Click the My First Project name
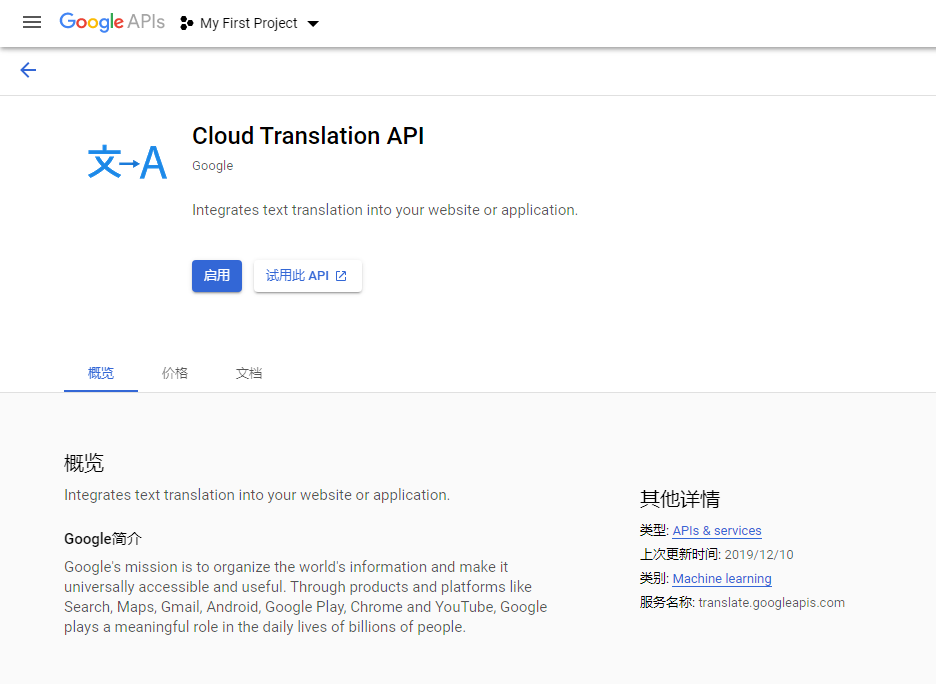The image size is (936, 684). (249, 23)
